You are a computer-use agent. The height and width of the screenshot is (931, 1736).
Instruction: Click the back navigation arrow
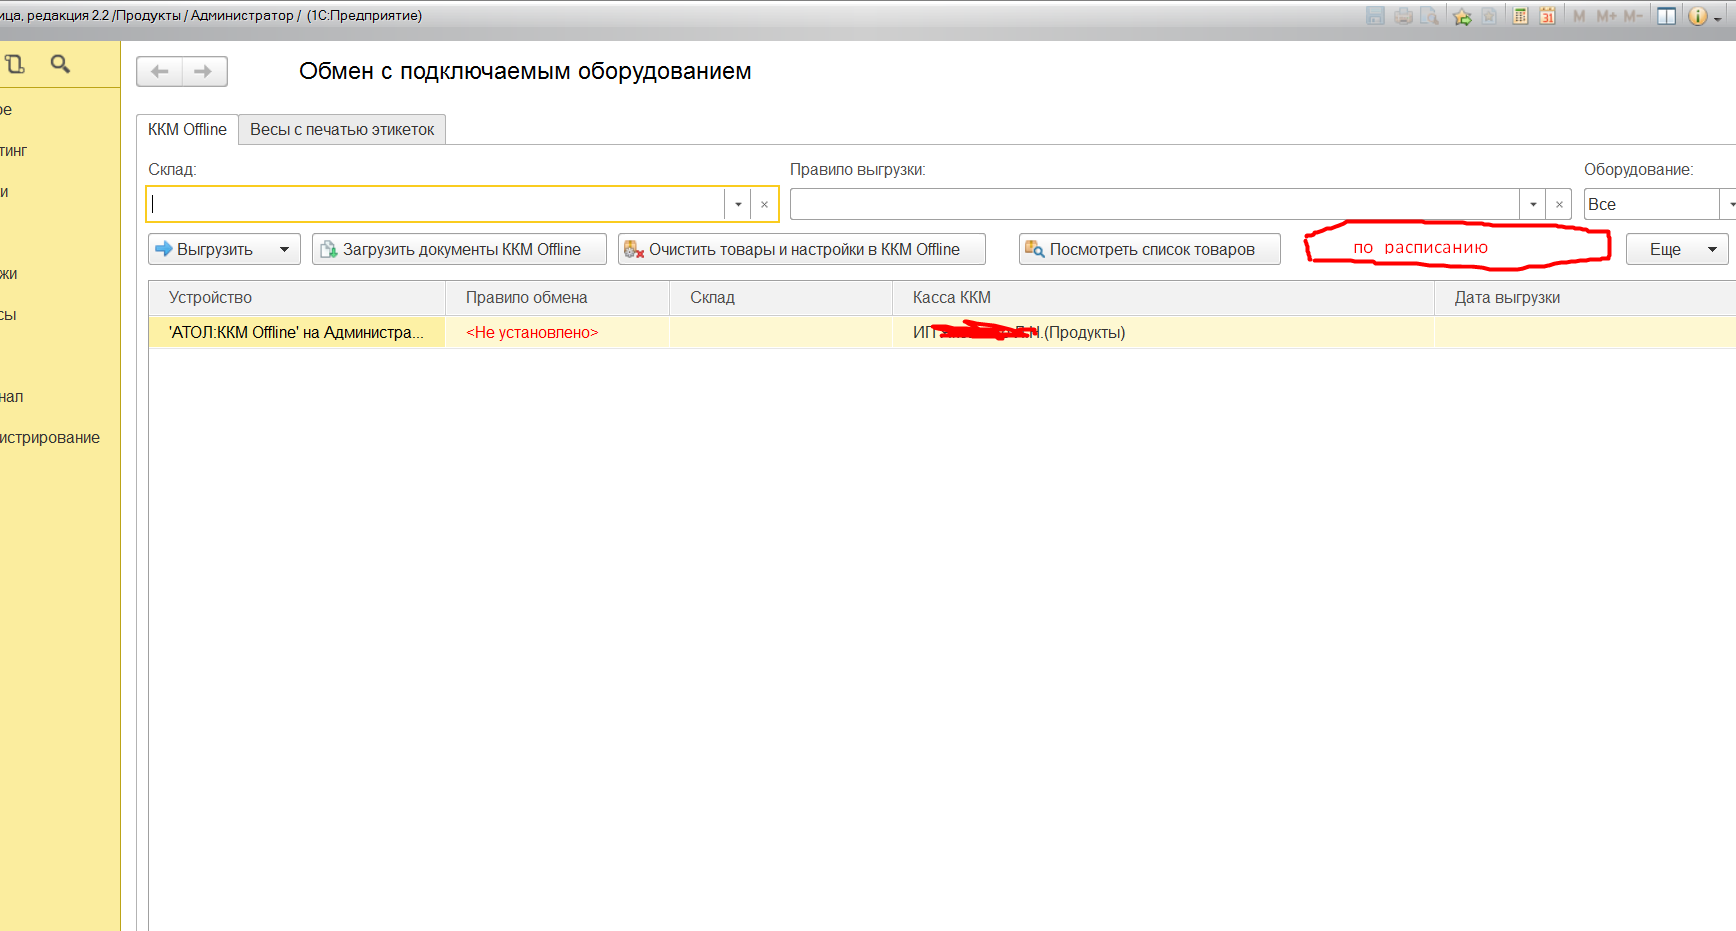click(x=159, y=71)
